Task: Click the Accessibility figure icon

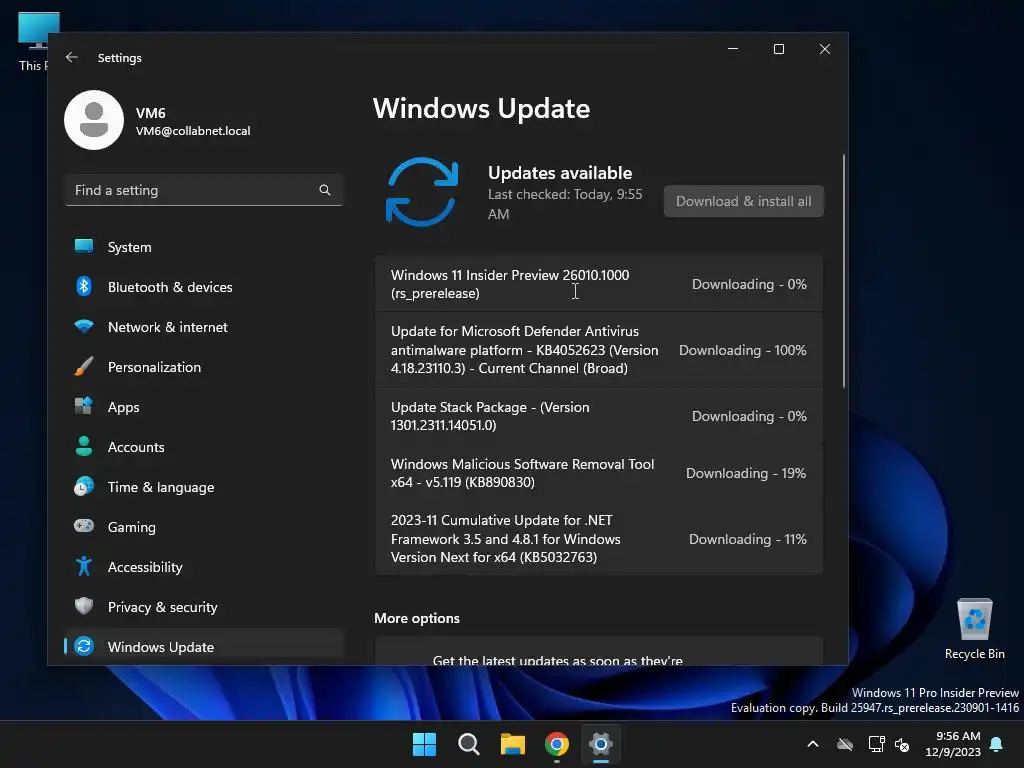Action: point(84,566)
